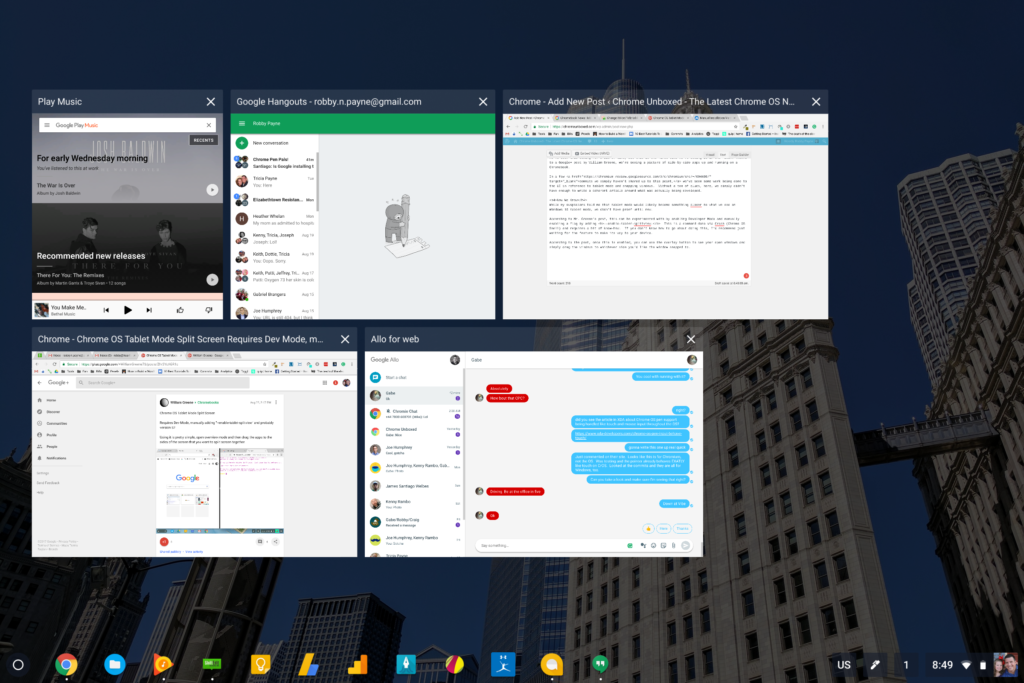The width and height of the screenshot is (1024, 683).
Task: Click the stylus tools icon in the system tray
Action: [874, 664]
